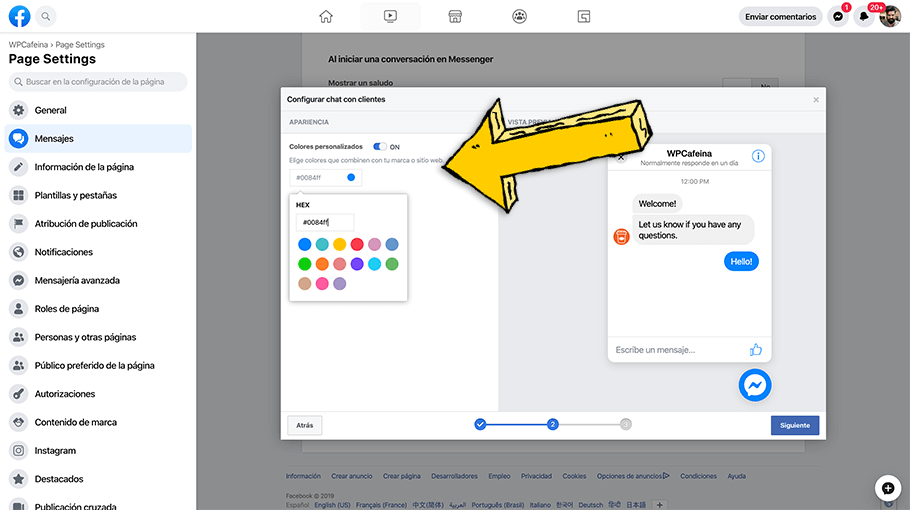910x510 pixels.
Task: Open the Groups icon
Action: coord(519,16)
